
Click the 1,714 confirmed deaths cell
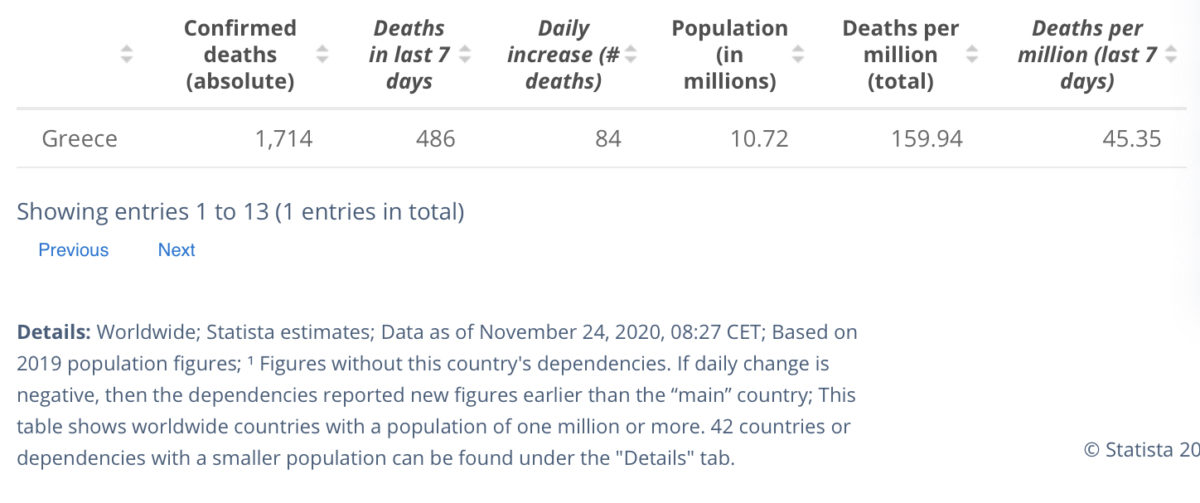(283, 139)
